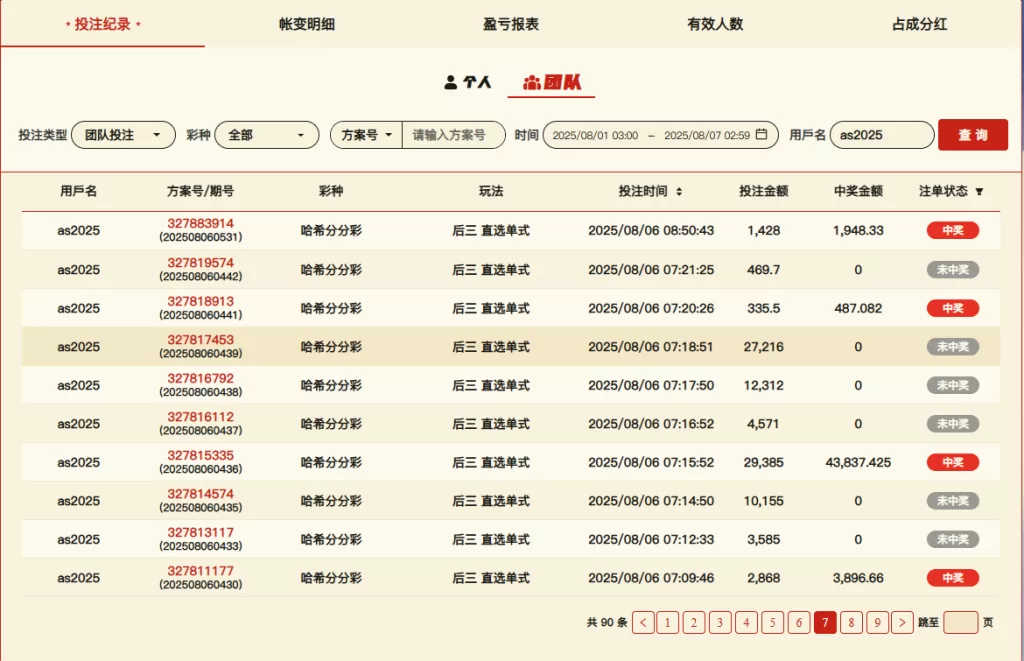This screenshot has width=1024, height=661.
Task: Click 中奖 badge in 327818913 row
Action: point(953,308)
